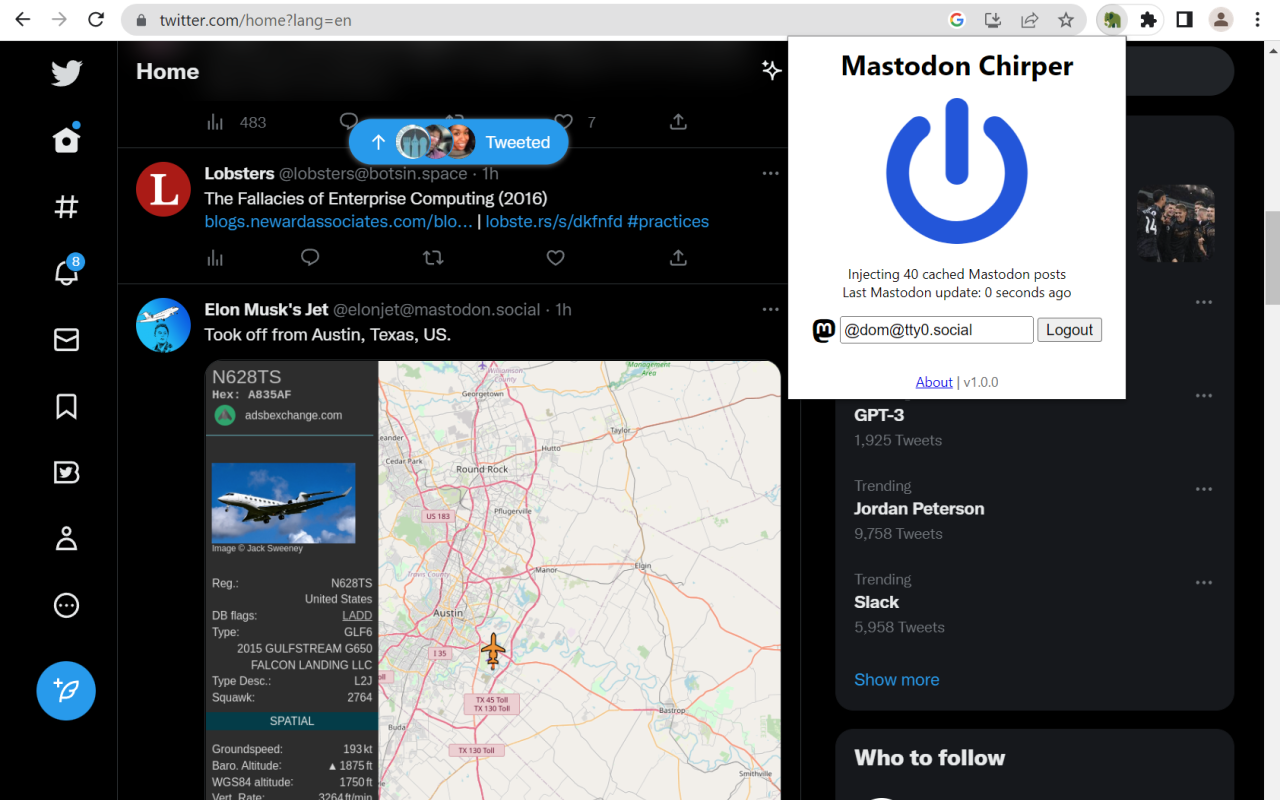Click the Mastodon handle input field
1280x800 pixels.
[936, 330]
